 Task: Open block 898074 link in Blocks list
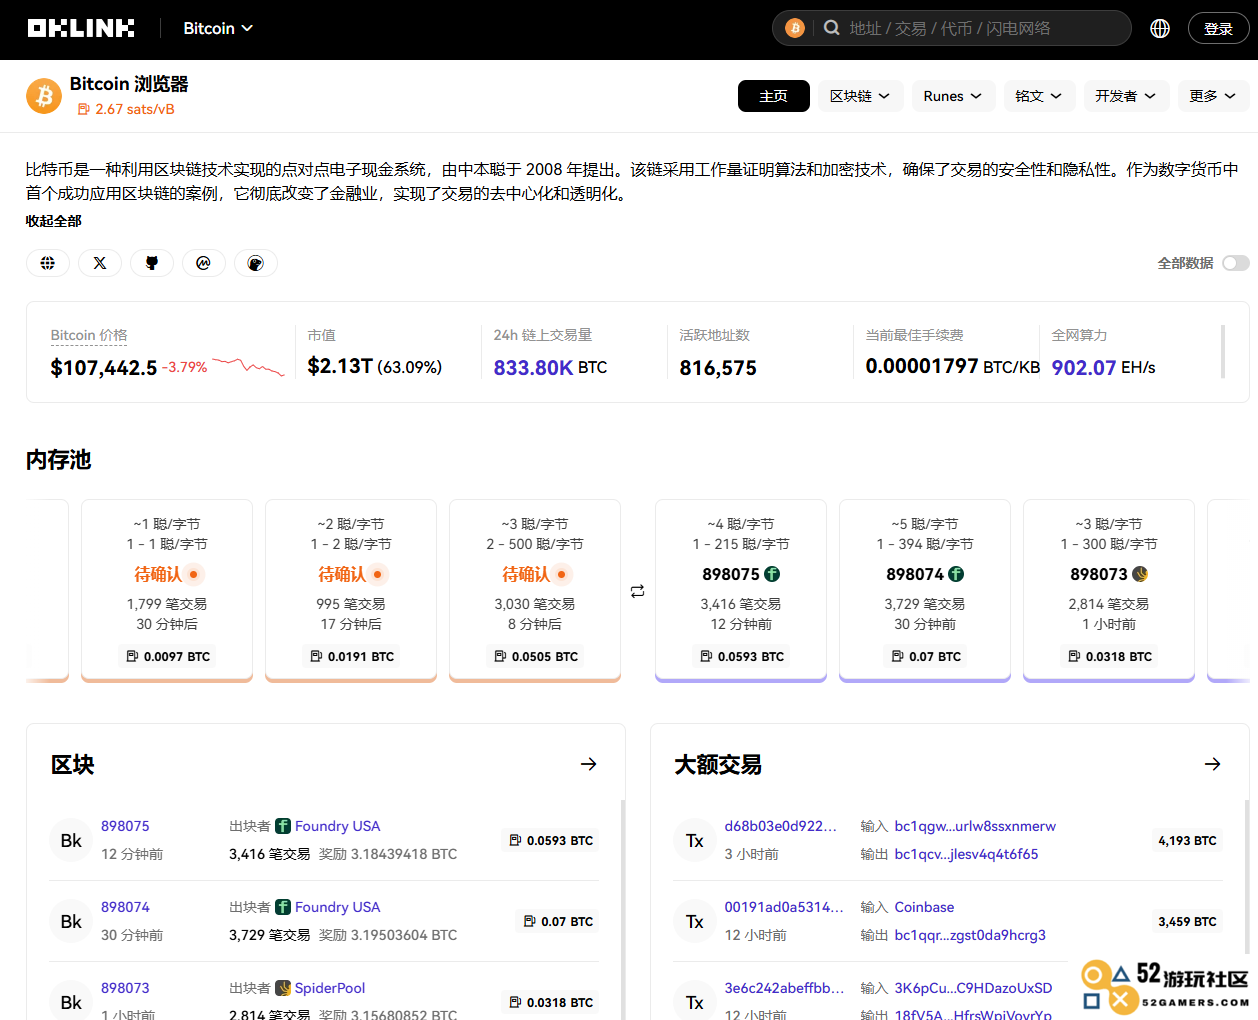(125, 907)
